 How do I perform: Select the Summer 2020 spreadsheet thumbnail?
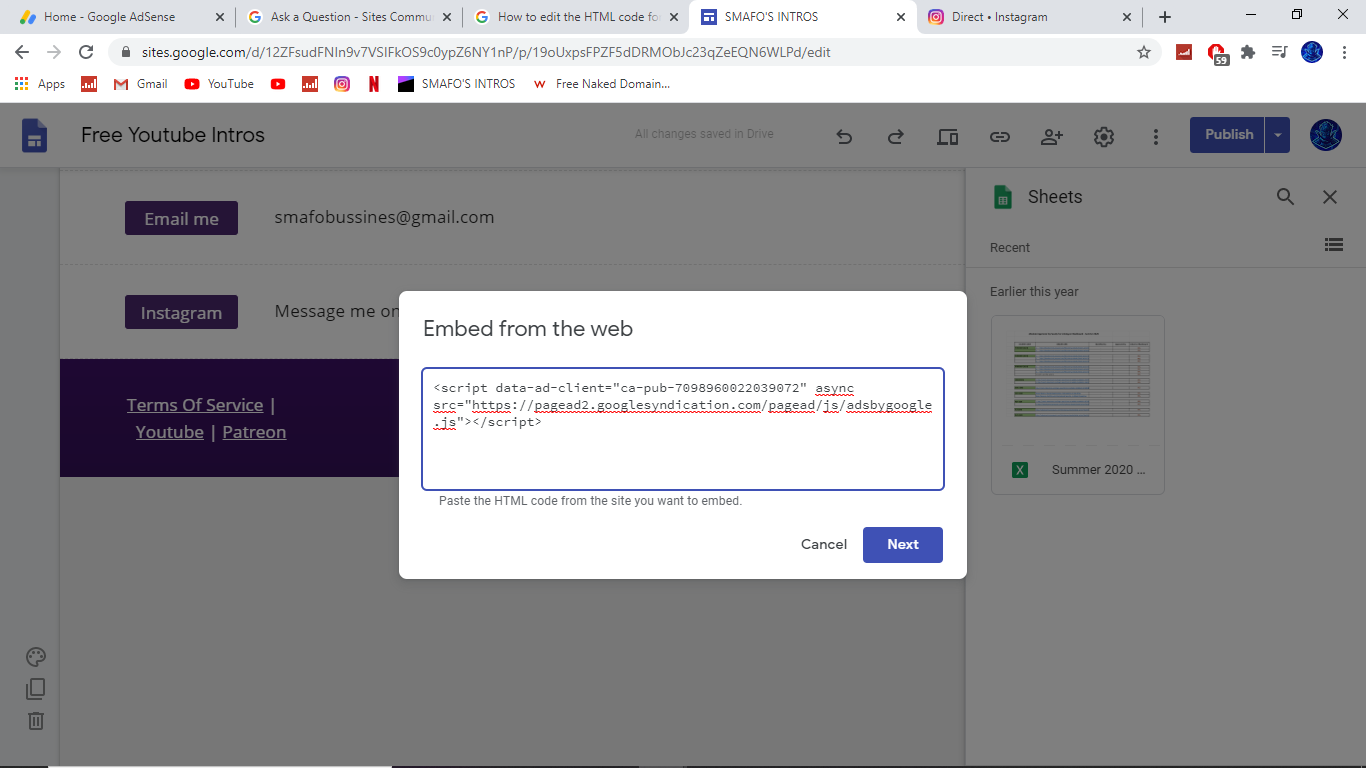point(1078,405)
